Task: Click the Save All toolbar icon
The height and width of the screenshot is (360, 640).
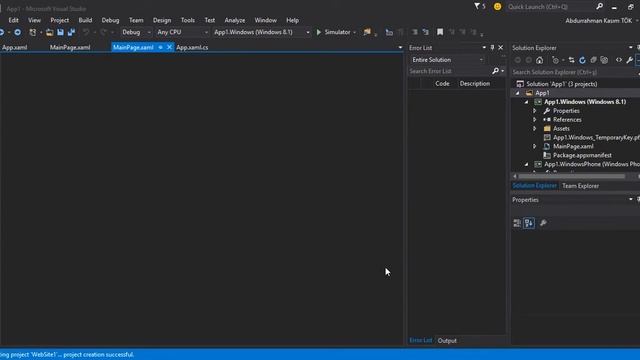Action: pyautogui.click(x=71, y=32)
